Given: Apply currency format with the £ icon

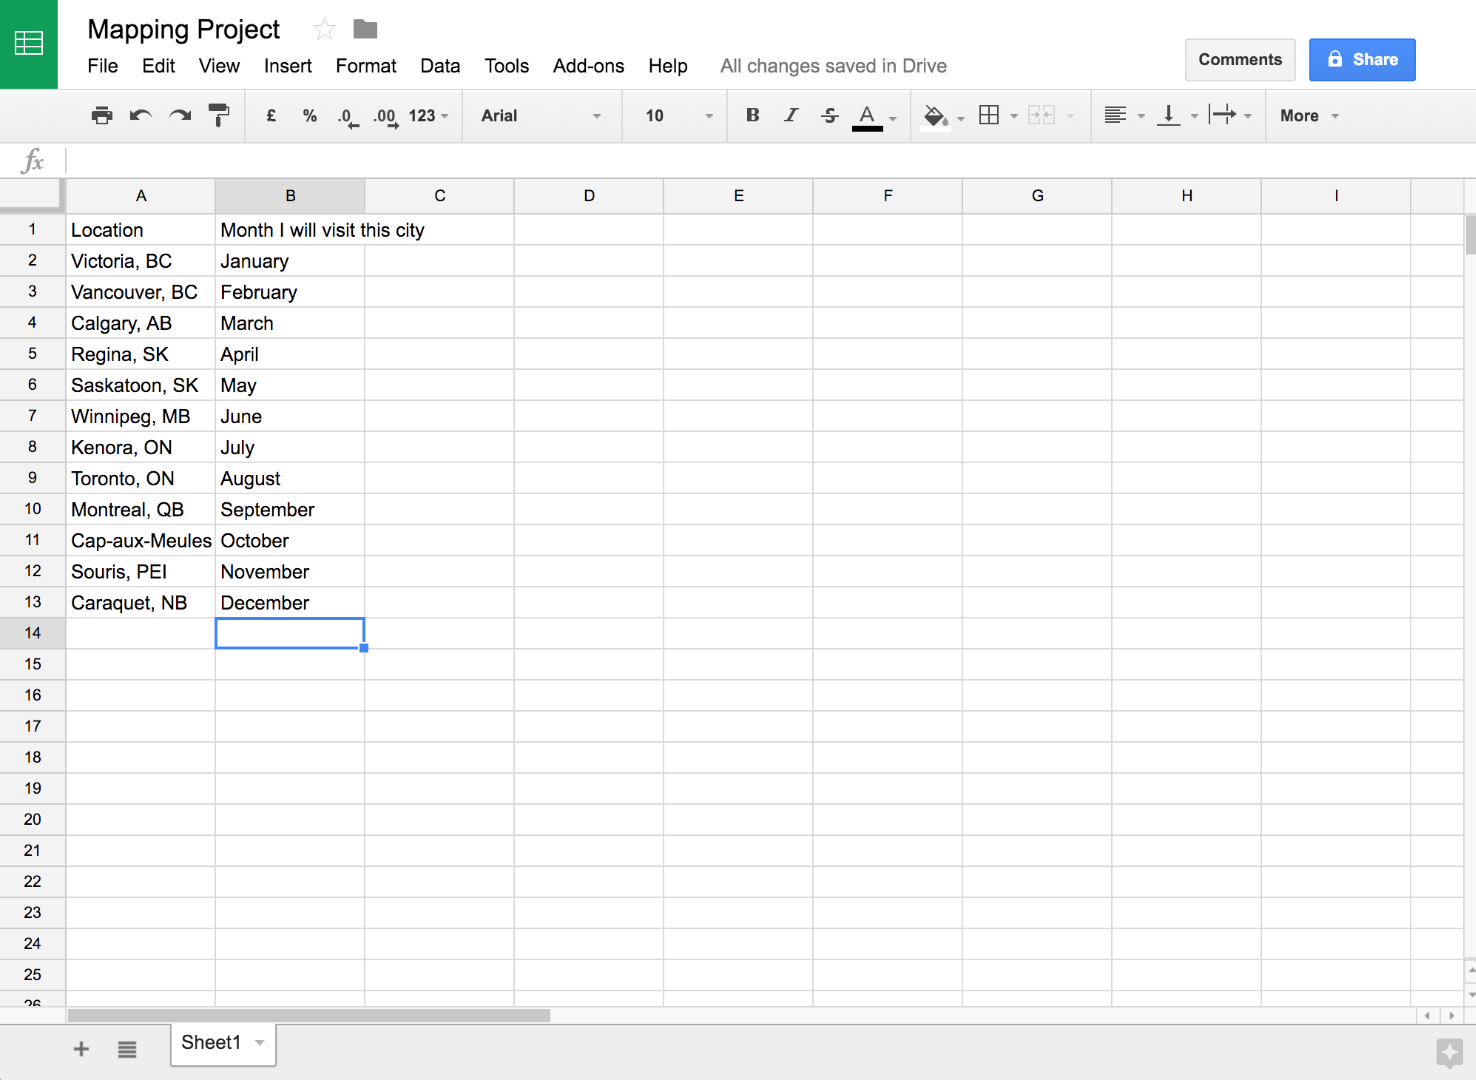Looking at the screenshot, I should (x=270, y=115).
